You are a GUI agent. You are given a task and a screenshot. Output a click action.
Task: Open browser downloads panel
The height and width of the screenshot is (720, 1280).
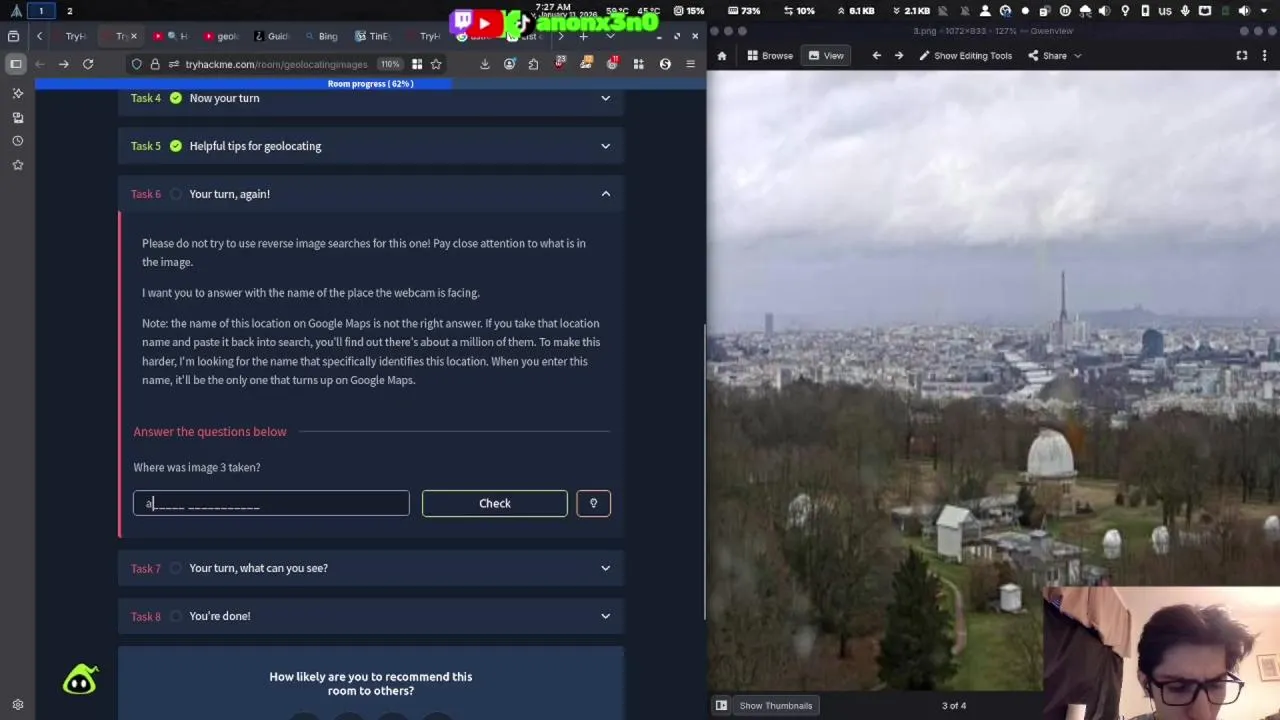[485, 64]
